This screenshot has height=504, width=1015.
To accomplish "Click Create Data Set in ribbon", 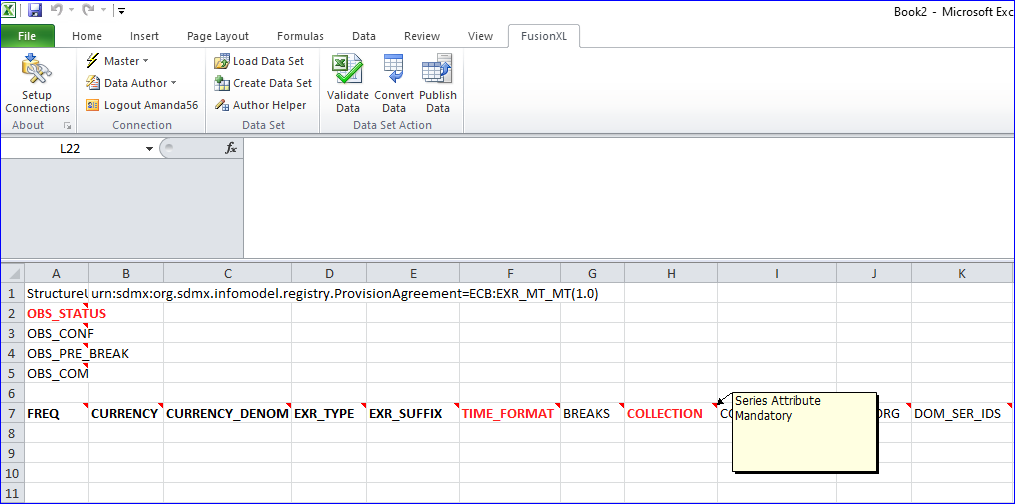I will pos(262,83).
